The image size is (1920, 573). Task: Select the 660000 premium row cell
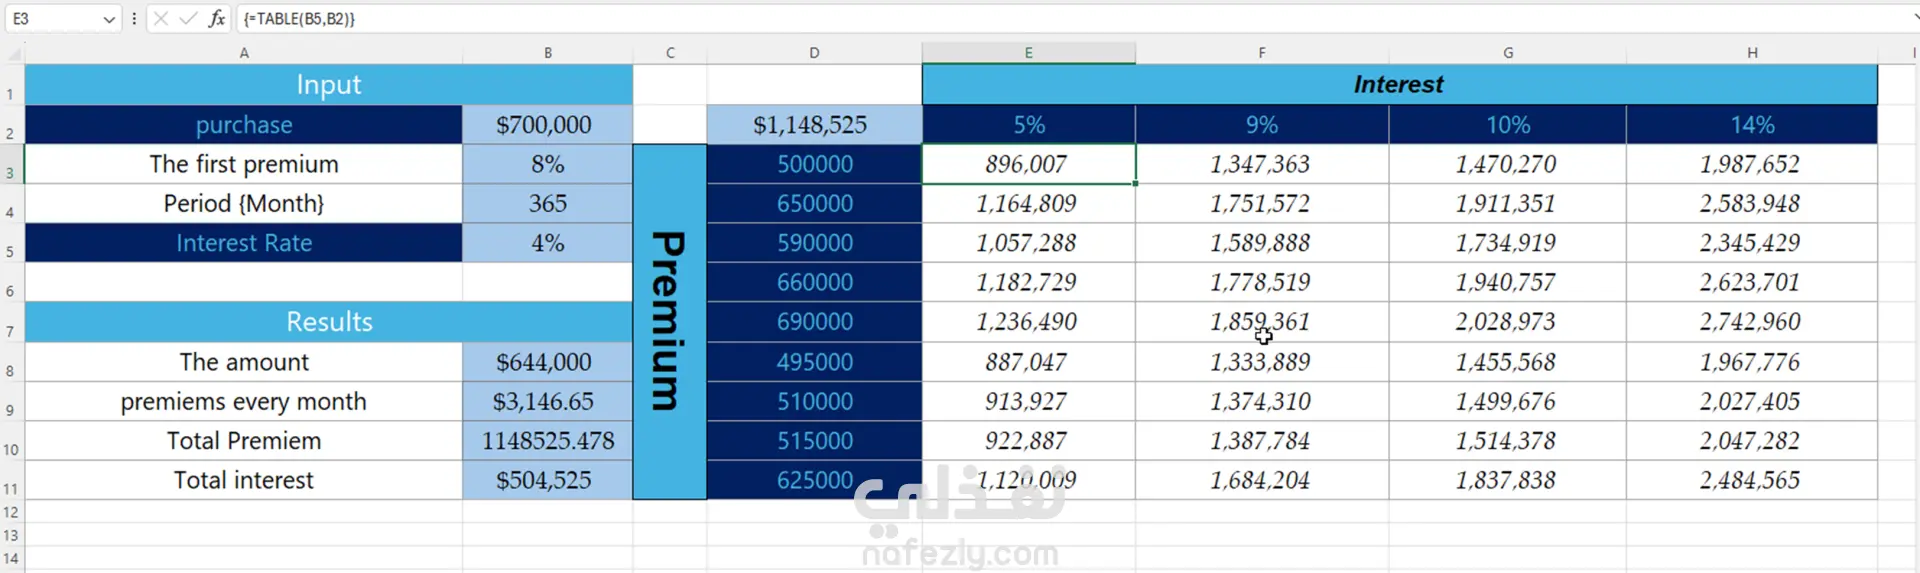coord(814,283)
